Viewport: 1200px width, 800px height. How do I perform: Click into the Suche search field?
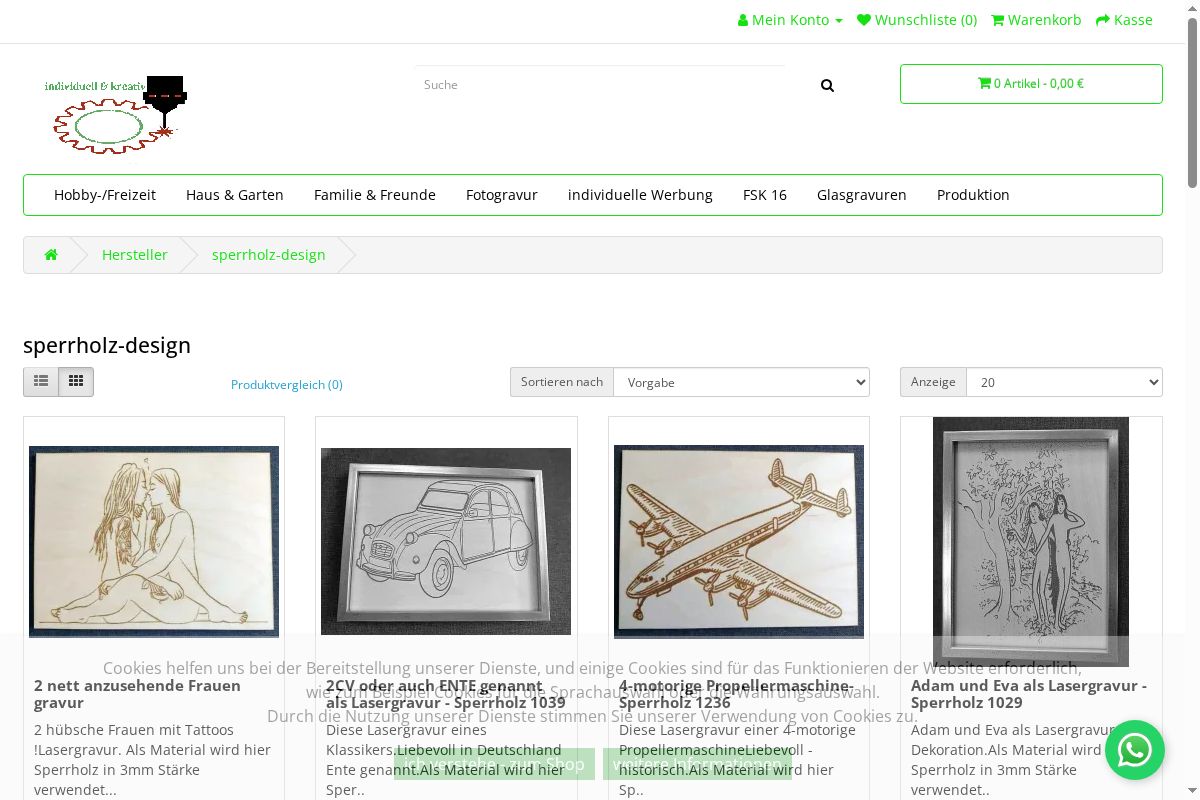[600, 85]
